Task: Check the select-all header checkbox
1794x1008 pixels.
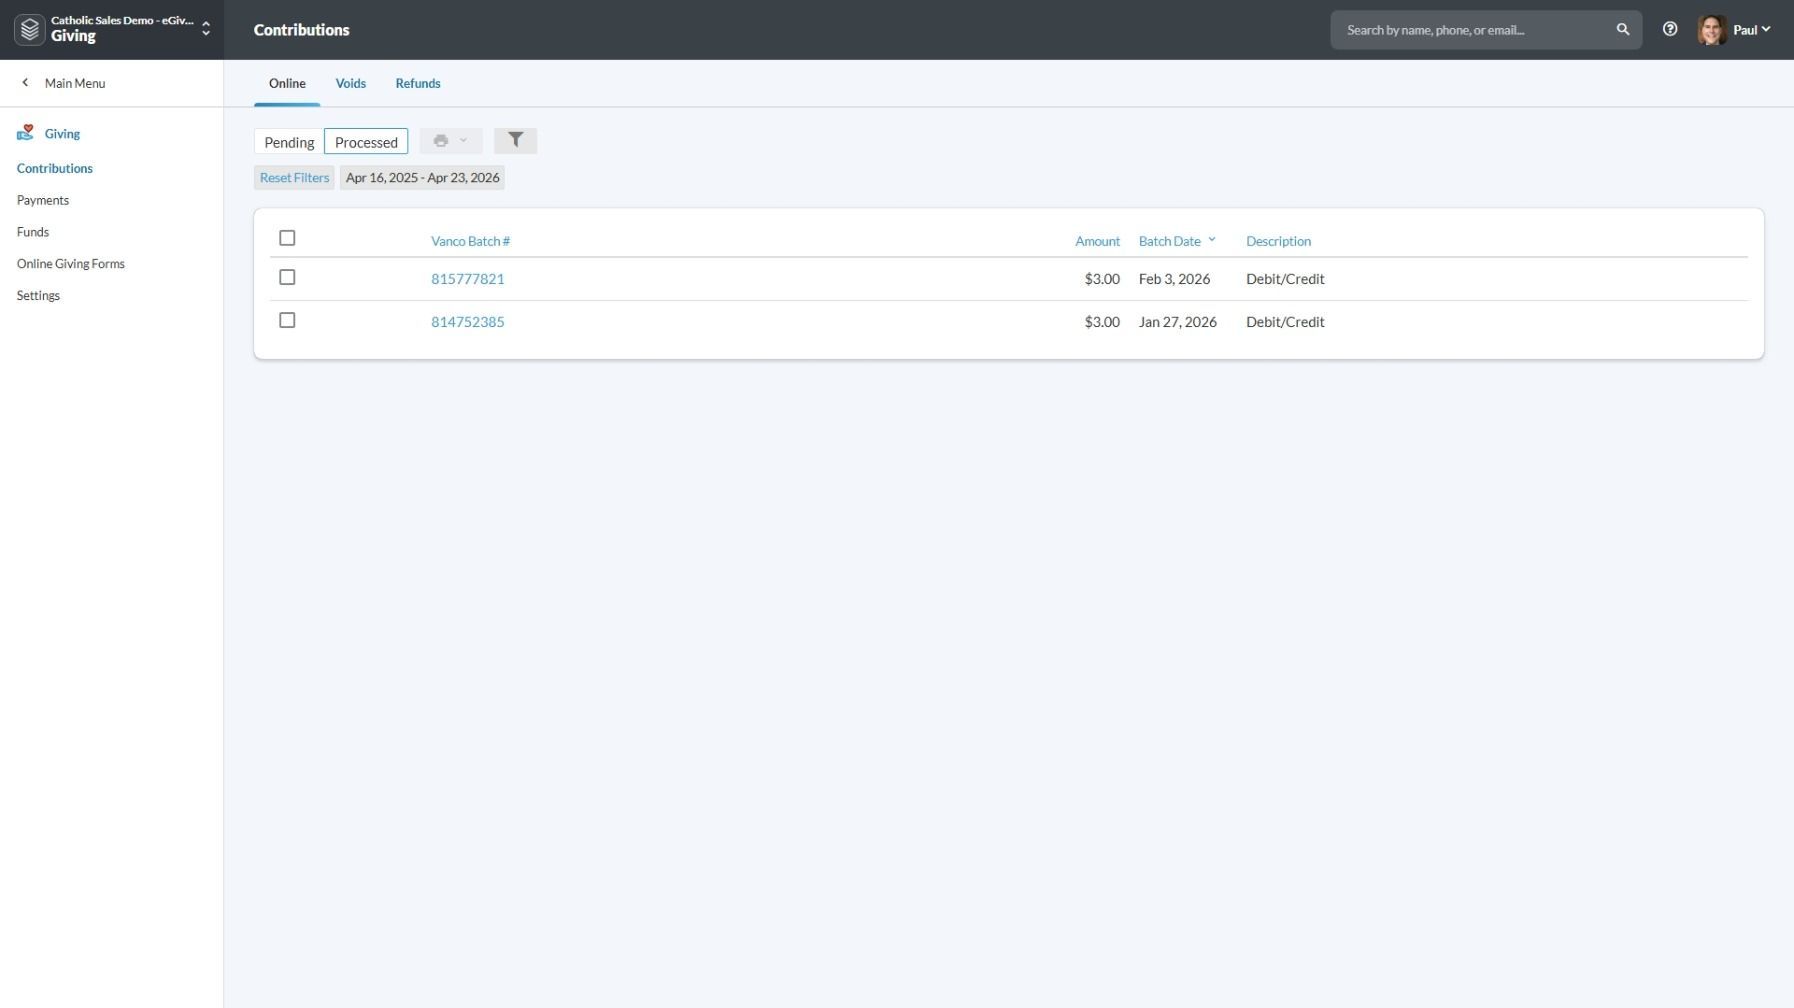Action: coord(287,238)
